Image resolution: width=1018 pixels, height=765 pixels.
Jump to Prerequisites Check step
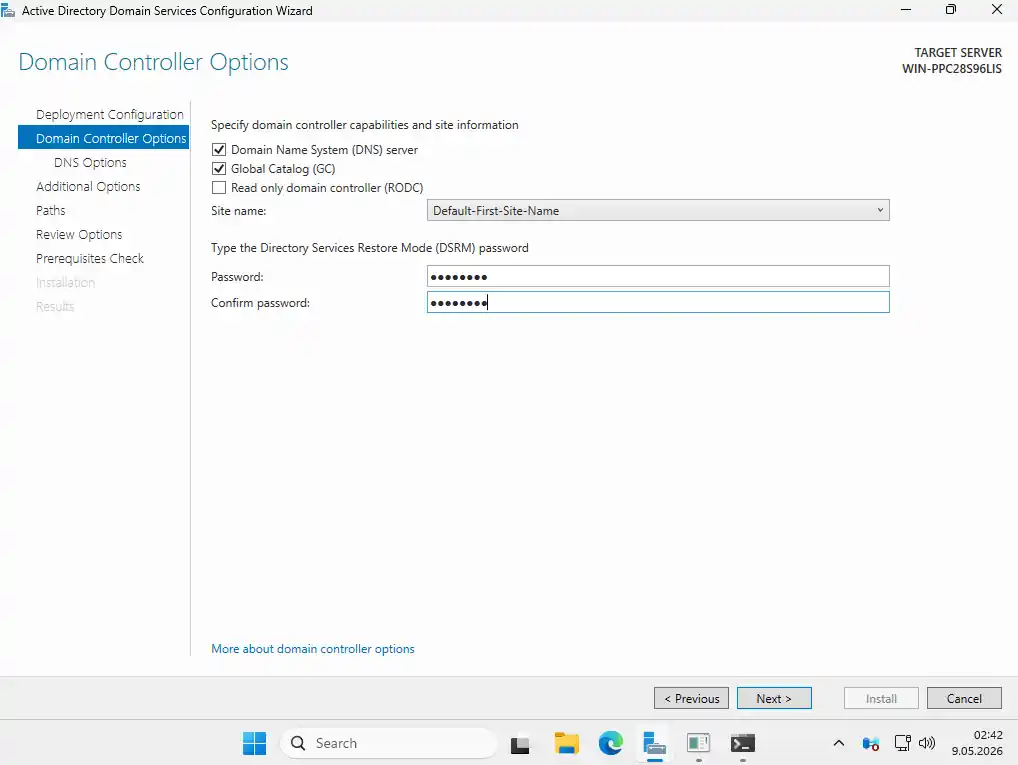click(x=90, y=258)
